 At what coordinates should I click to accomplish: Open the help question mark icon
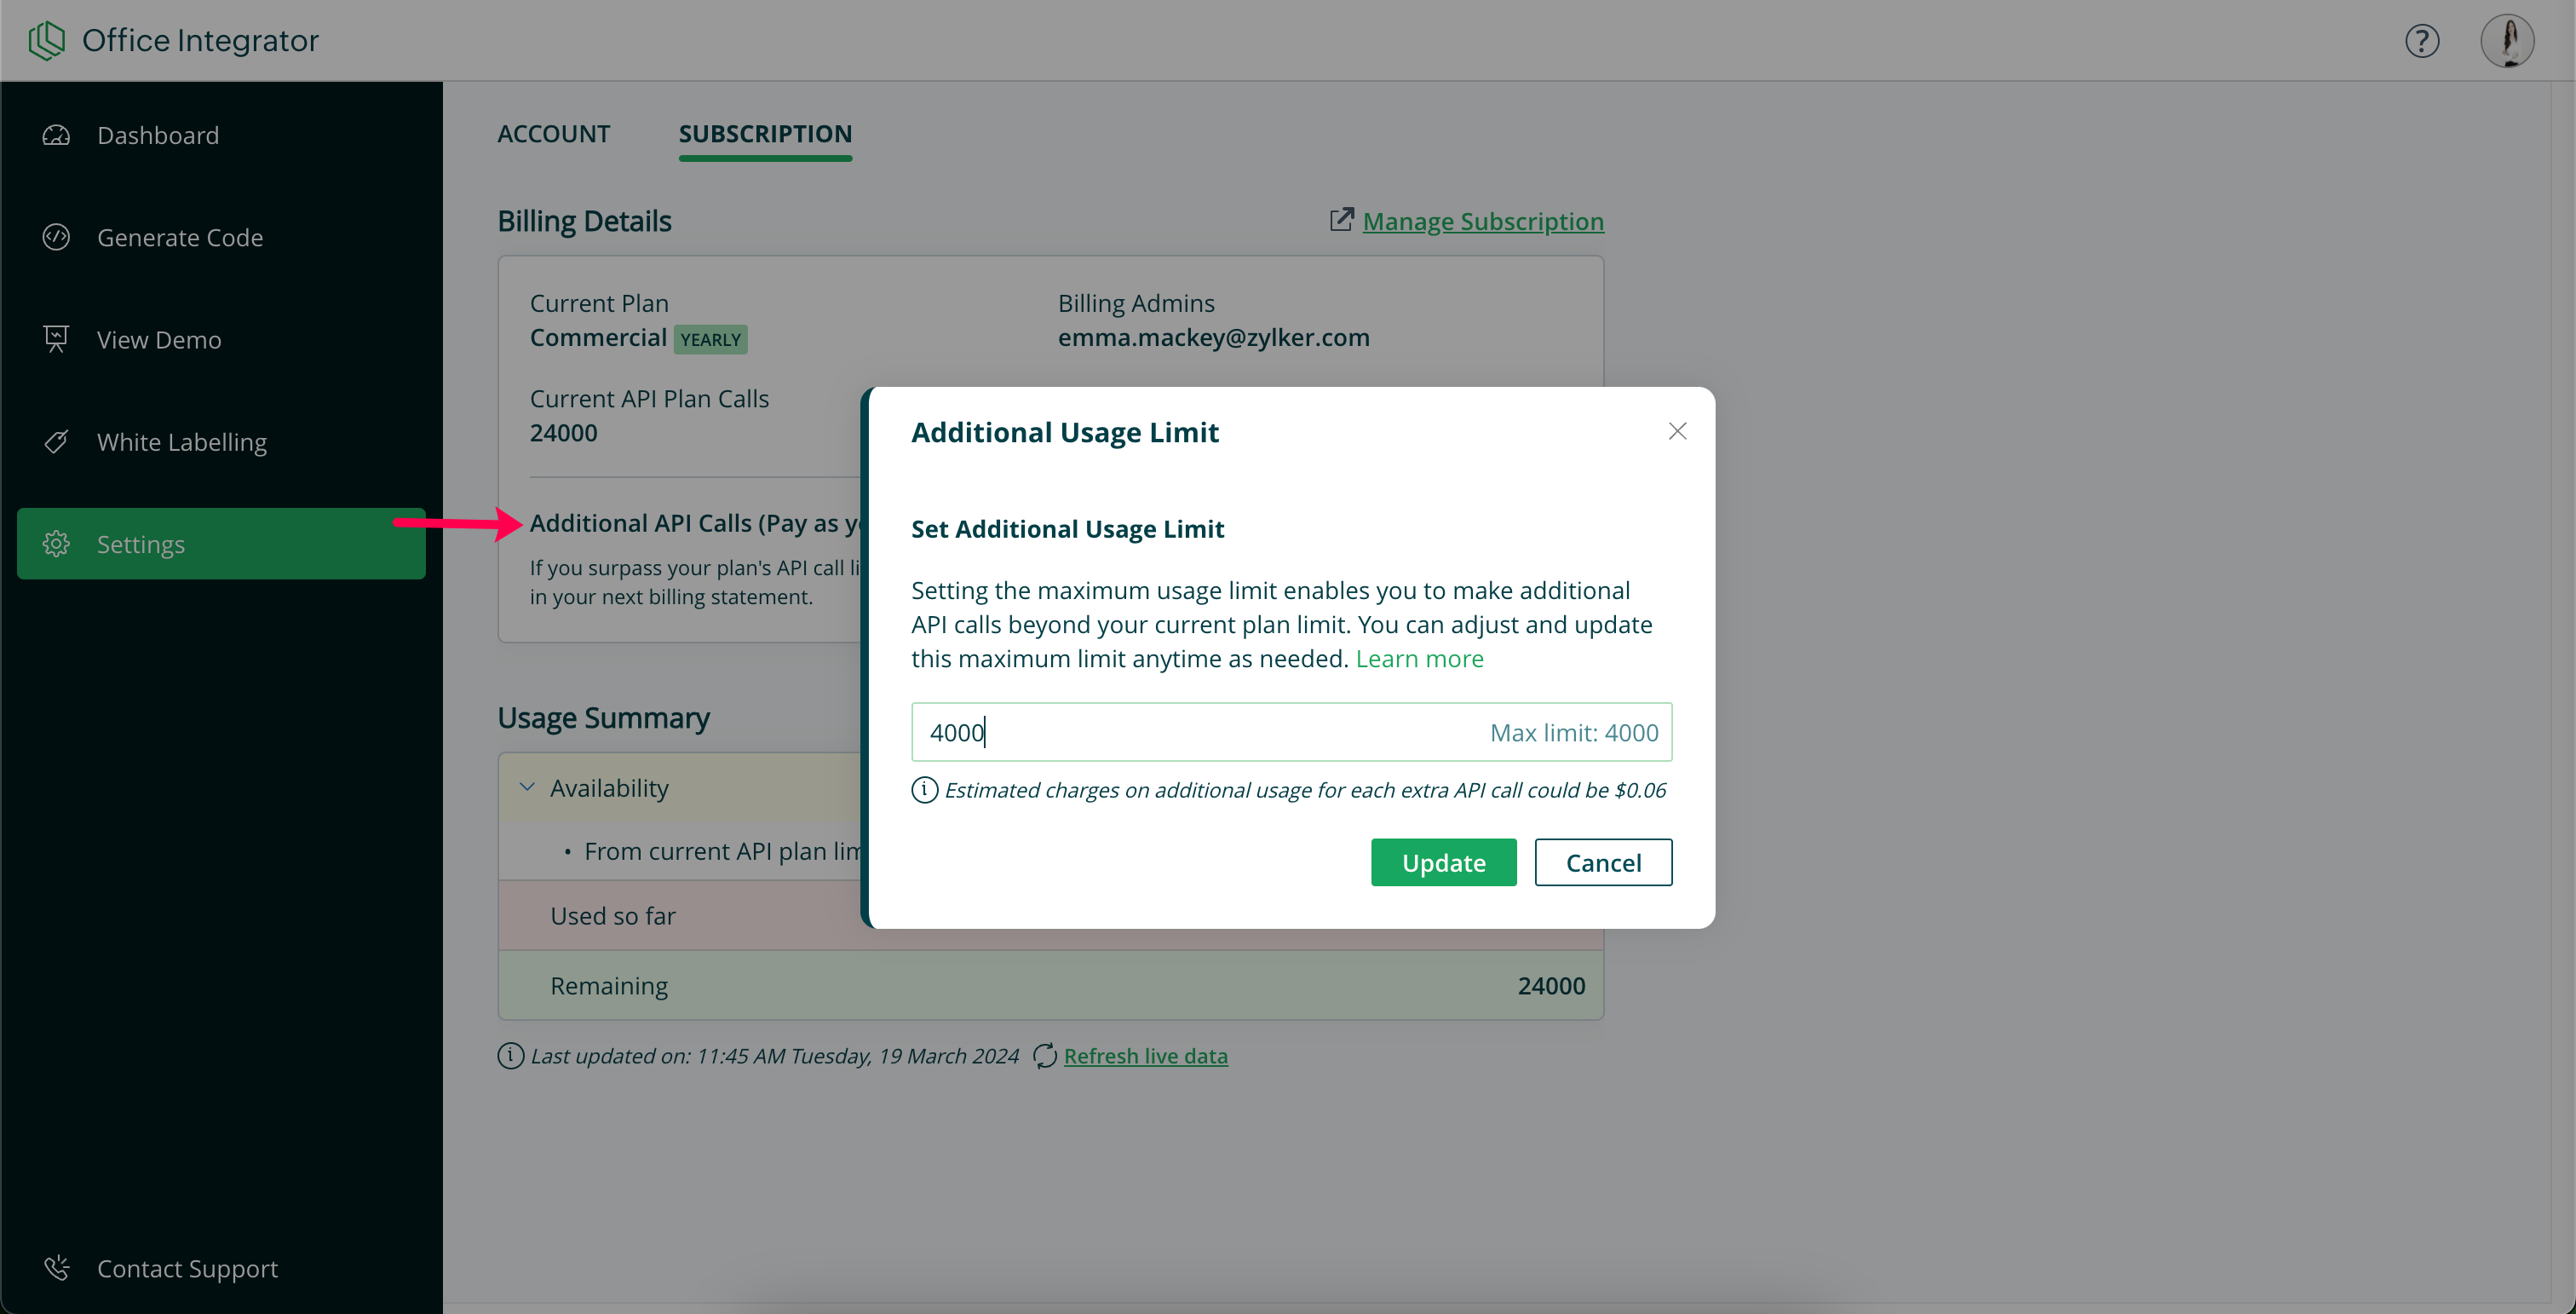point(2421,41)
